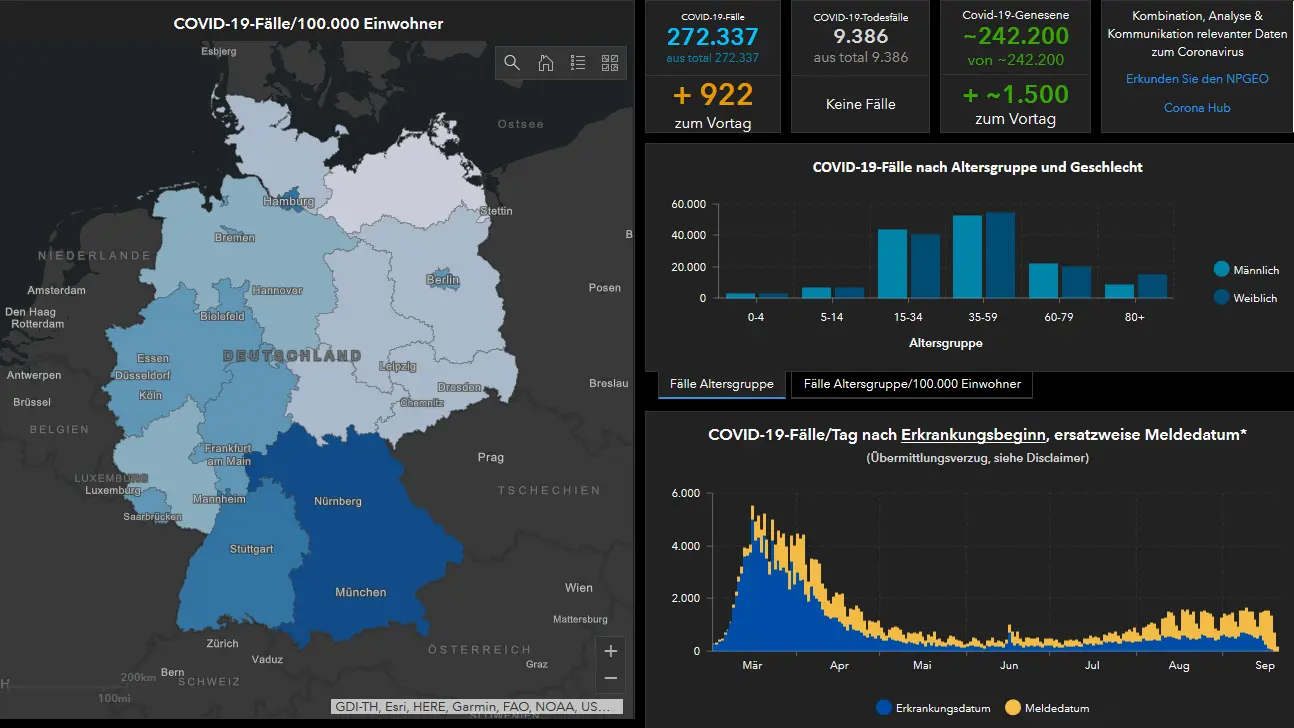Hide Meldedatum series via legend marker

1012,708
